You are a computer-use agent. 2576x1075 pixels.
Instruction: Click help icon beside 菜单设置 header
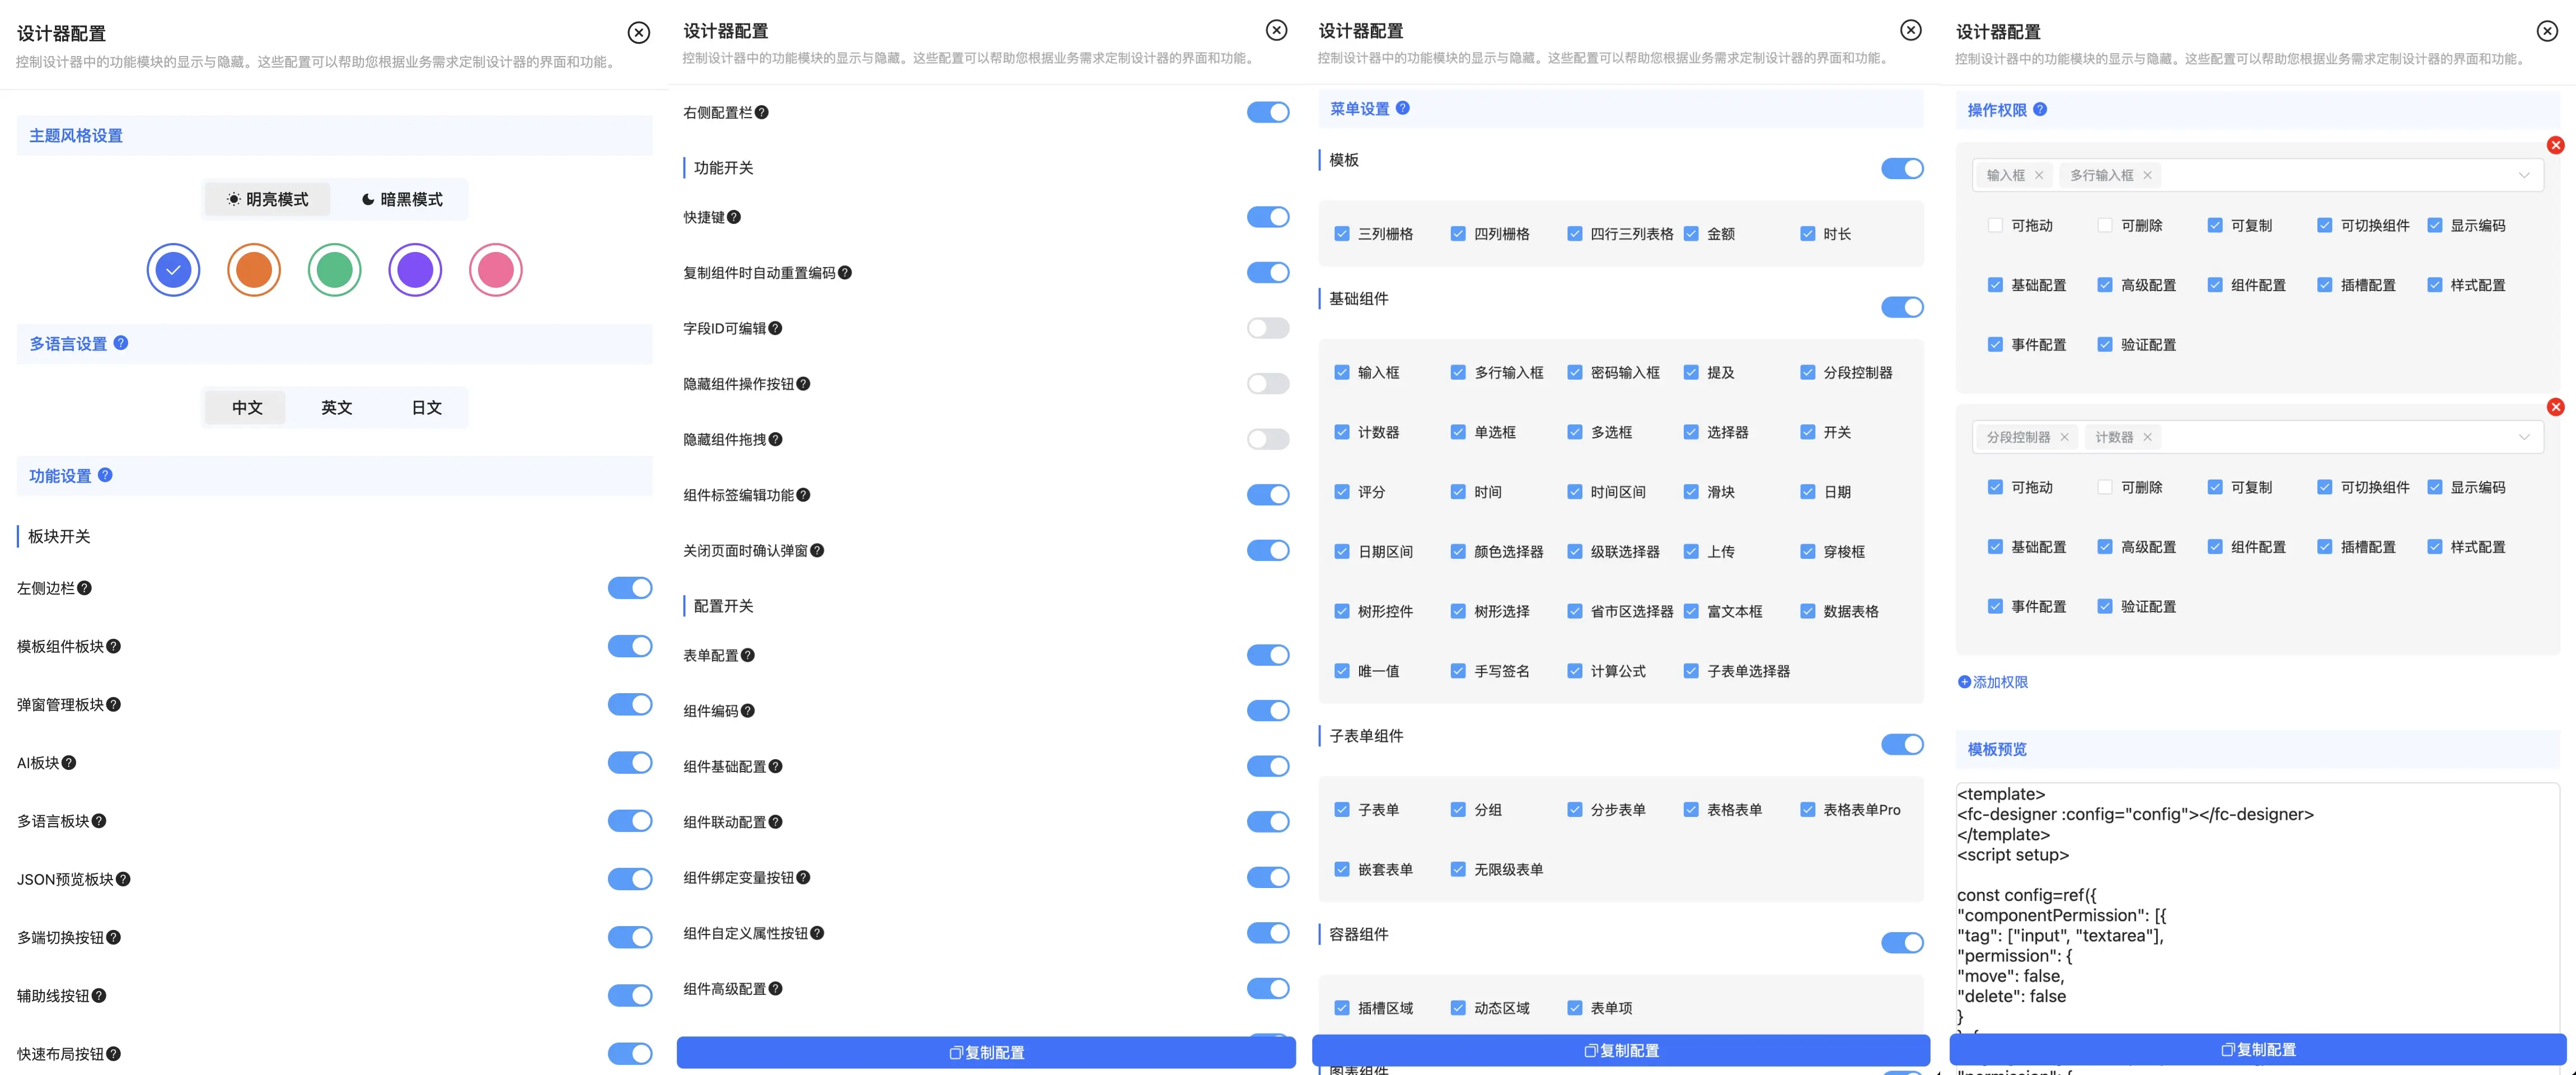click(1403, 108)
